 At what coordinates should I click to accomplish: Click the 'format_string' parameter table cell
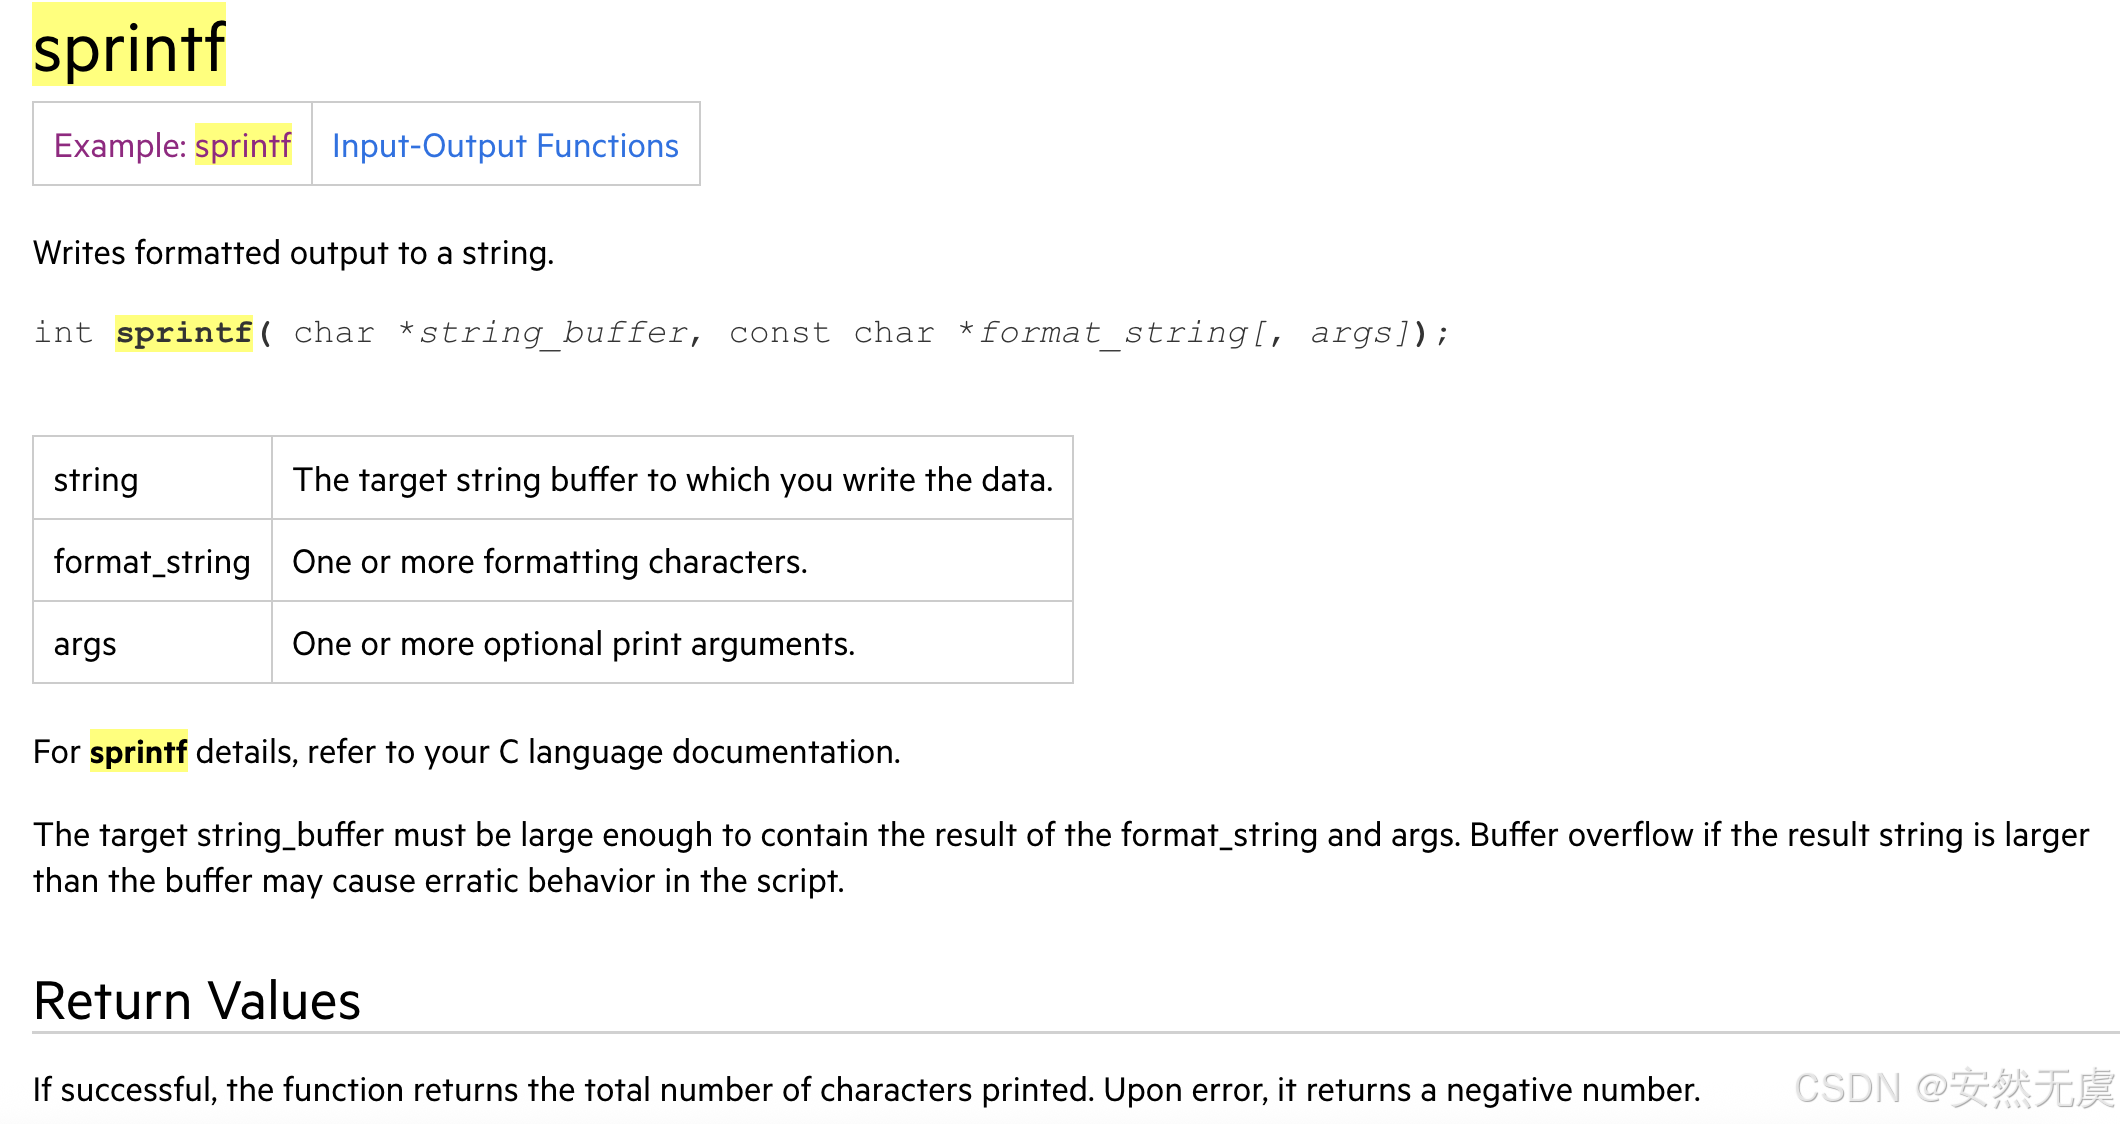click(x=152, y=562)
